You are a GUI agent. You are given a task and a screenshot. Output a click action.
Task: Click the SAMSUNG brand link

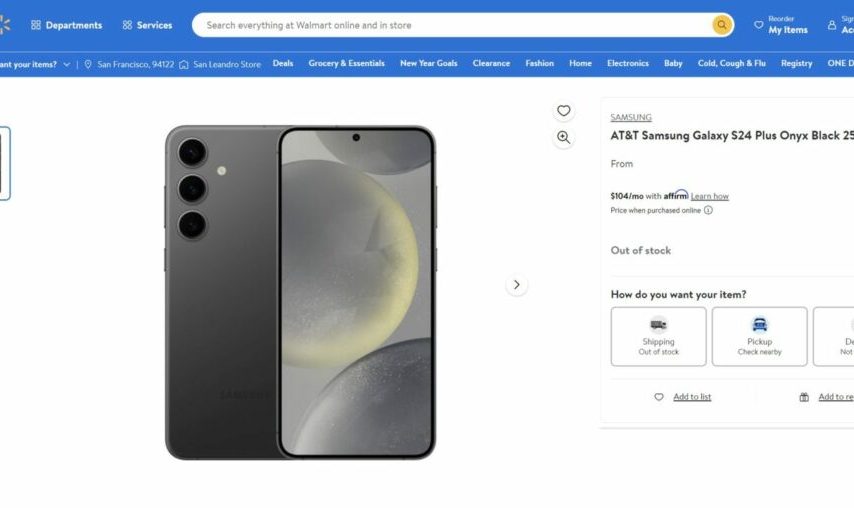click(631, 117)
